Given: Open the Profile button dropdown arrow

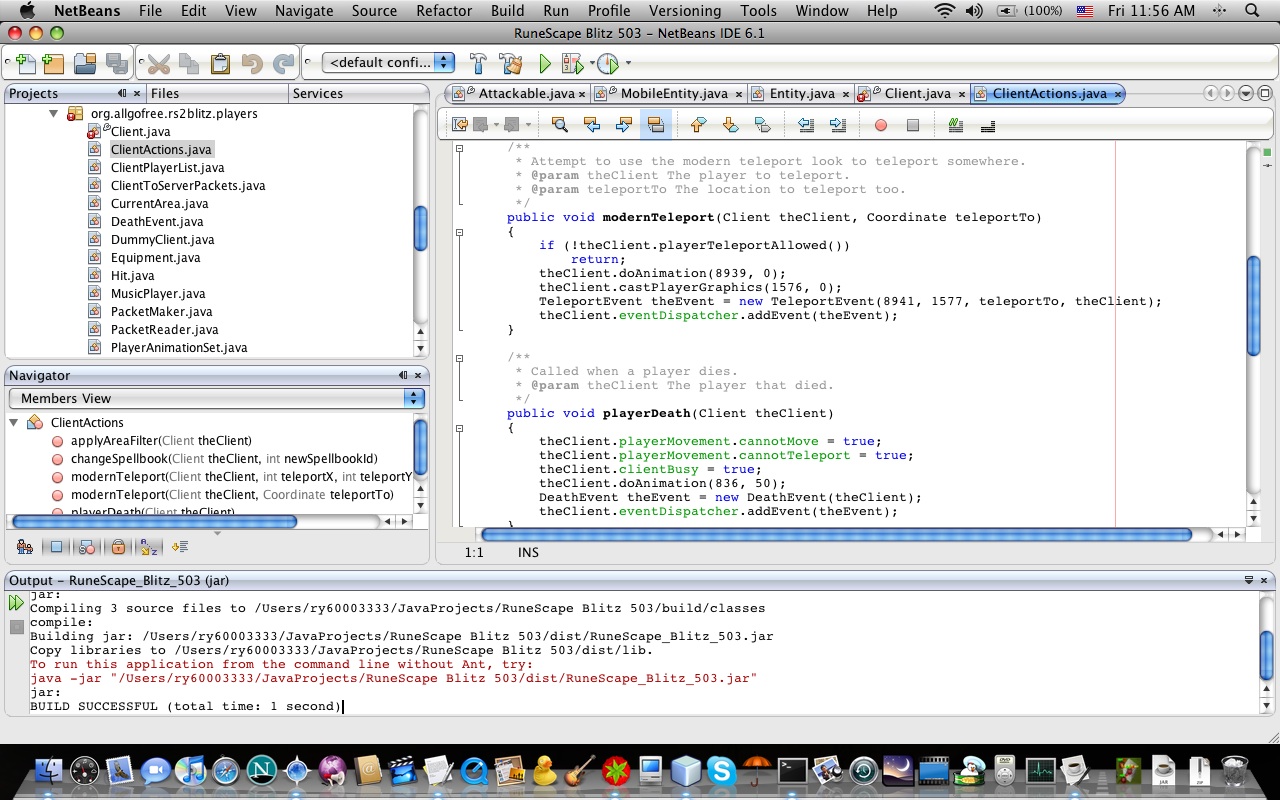Looking at the screenshot, I should tap(628, 64).
